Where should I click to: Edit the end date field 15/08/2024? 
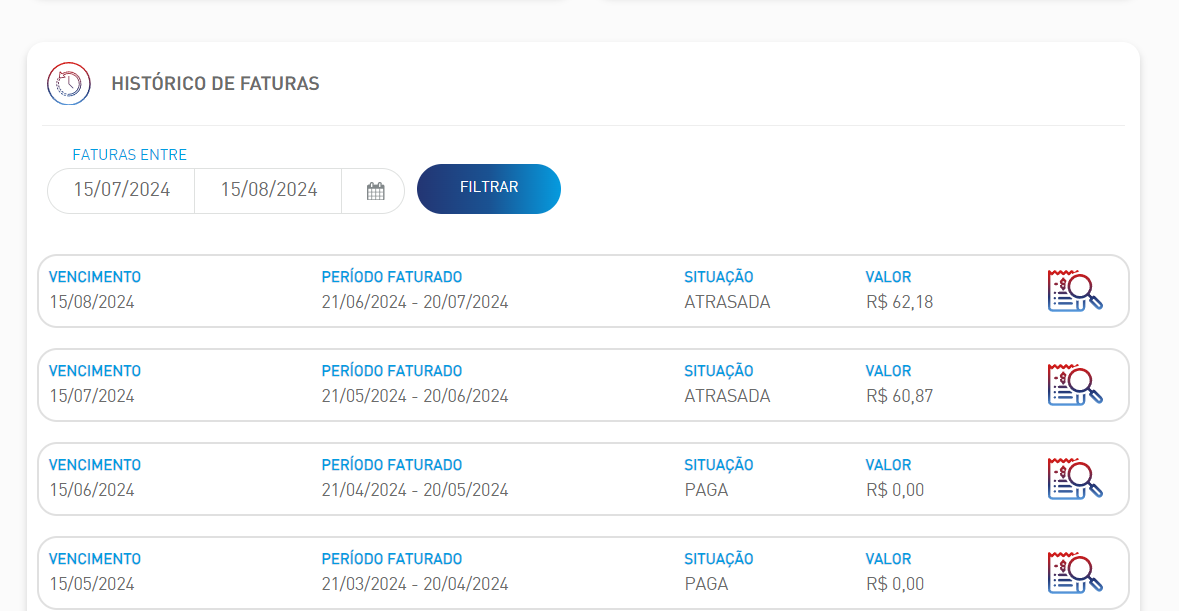click(x=269, y=190)
